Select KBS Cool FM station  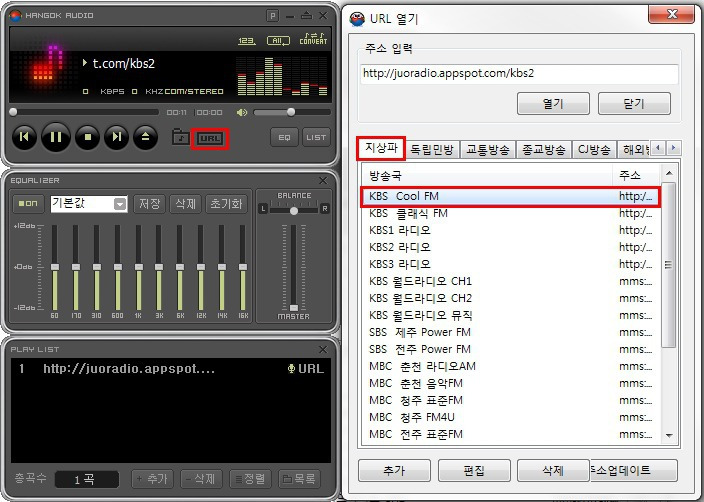(511, 197)
